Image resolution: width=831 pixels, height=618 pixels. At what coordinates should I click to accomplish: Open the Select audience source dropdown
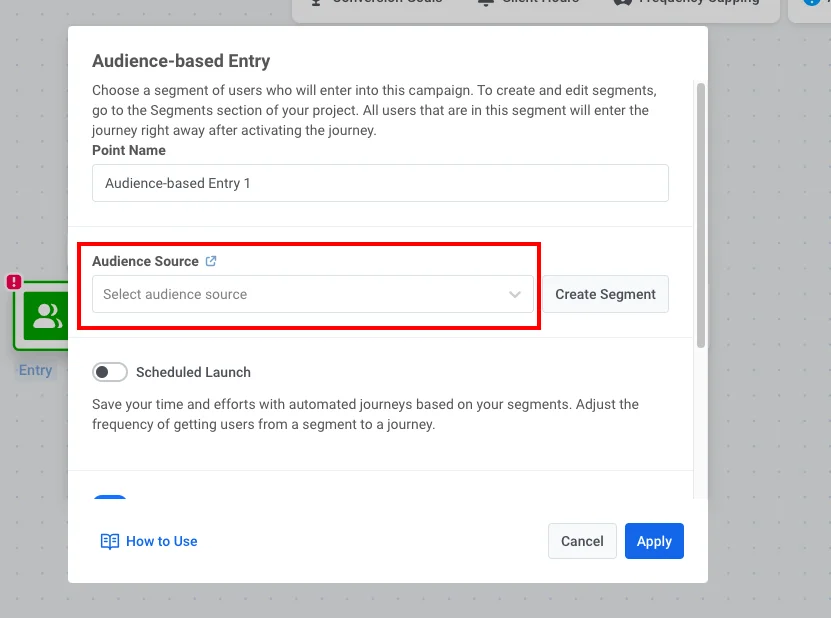[x=300, y=294]
